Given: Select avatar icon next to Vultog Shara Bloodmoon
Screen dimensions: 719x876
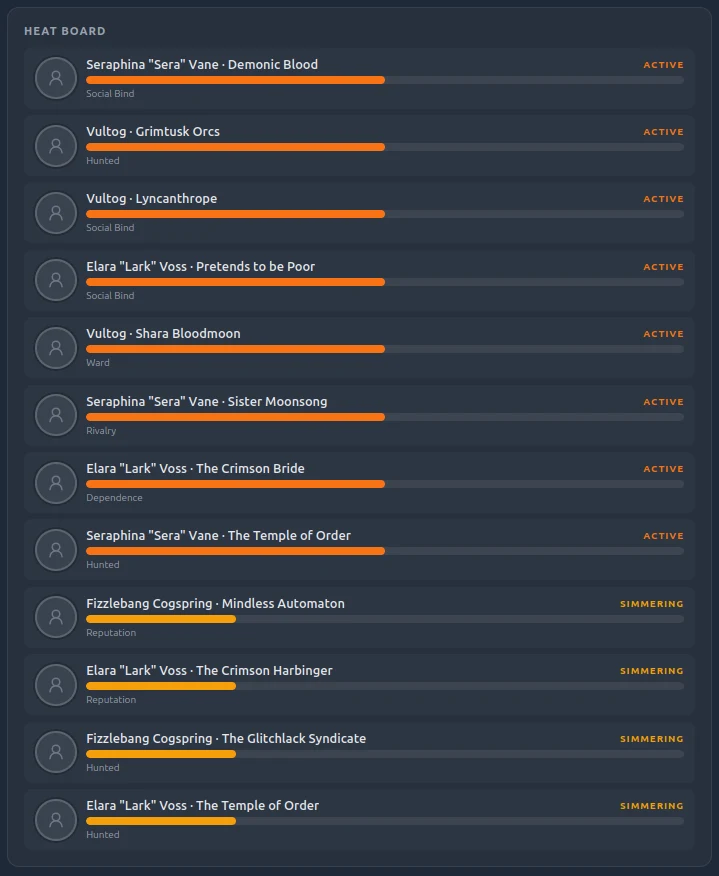Looking at the screenshot, I should pyautogui.click(x=56, y=348).
